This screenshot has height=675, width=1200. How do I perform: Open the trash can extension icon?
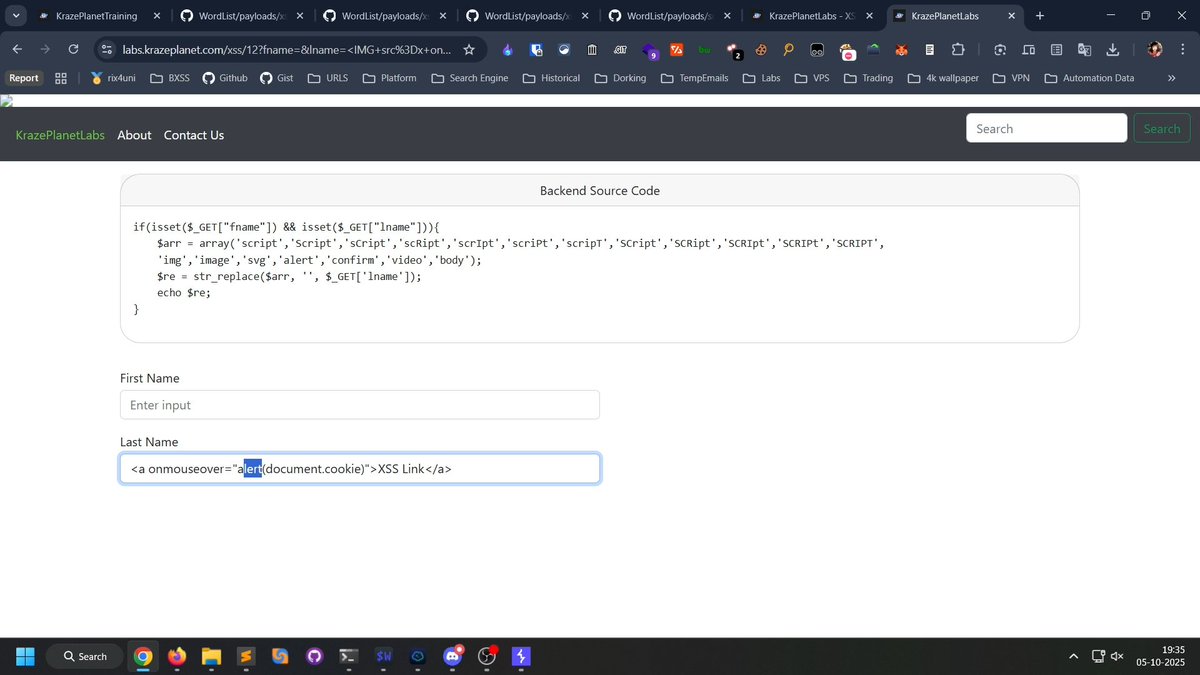point(592,50)
